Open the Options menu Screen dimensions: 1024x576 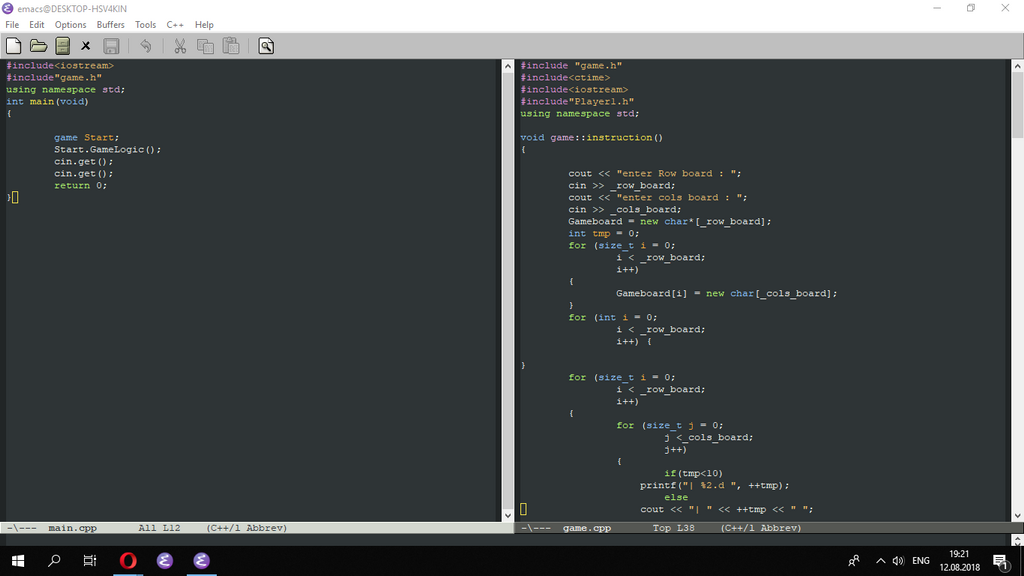[x=71, y=25]
